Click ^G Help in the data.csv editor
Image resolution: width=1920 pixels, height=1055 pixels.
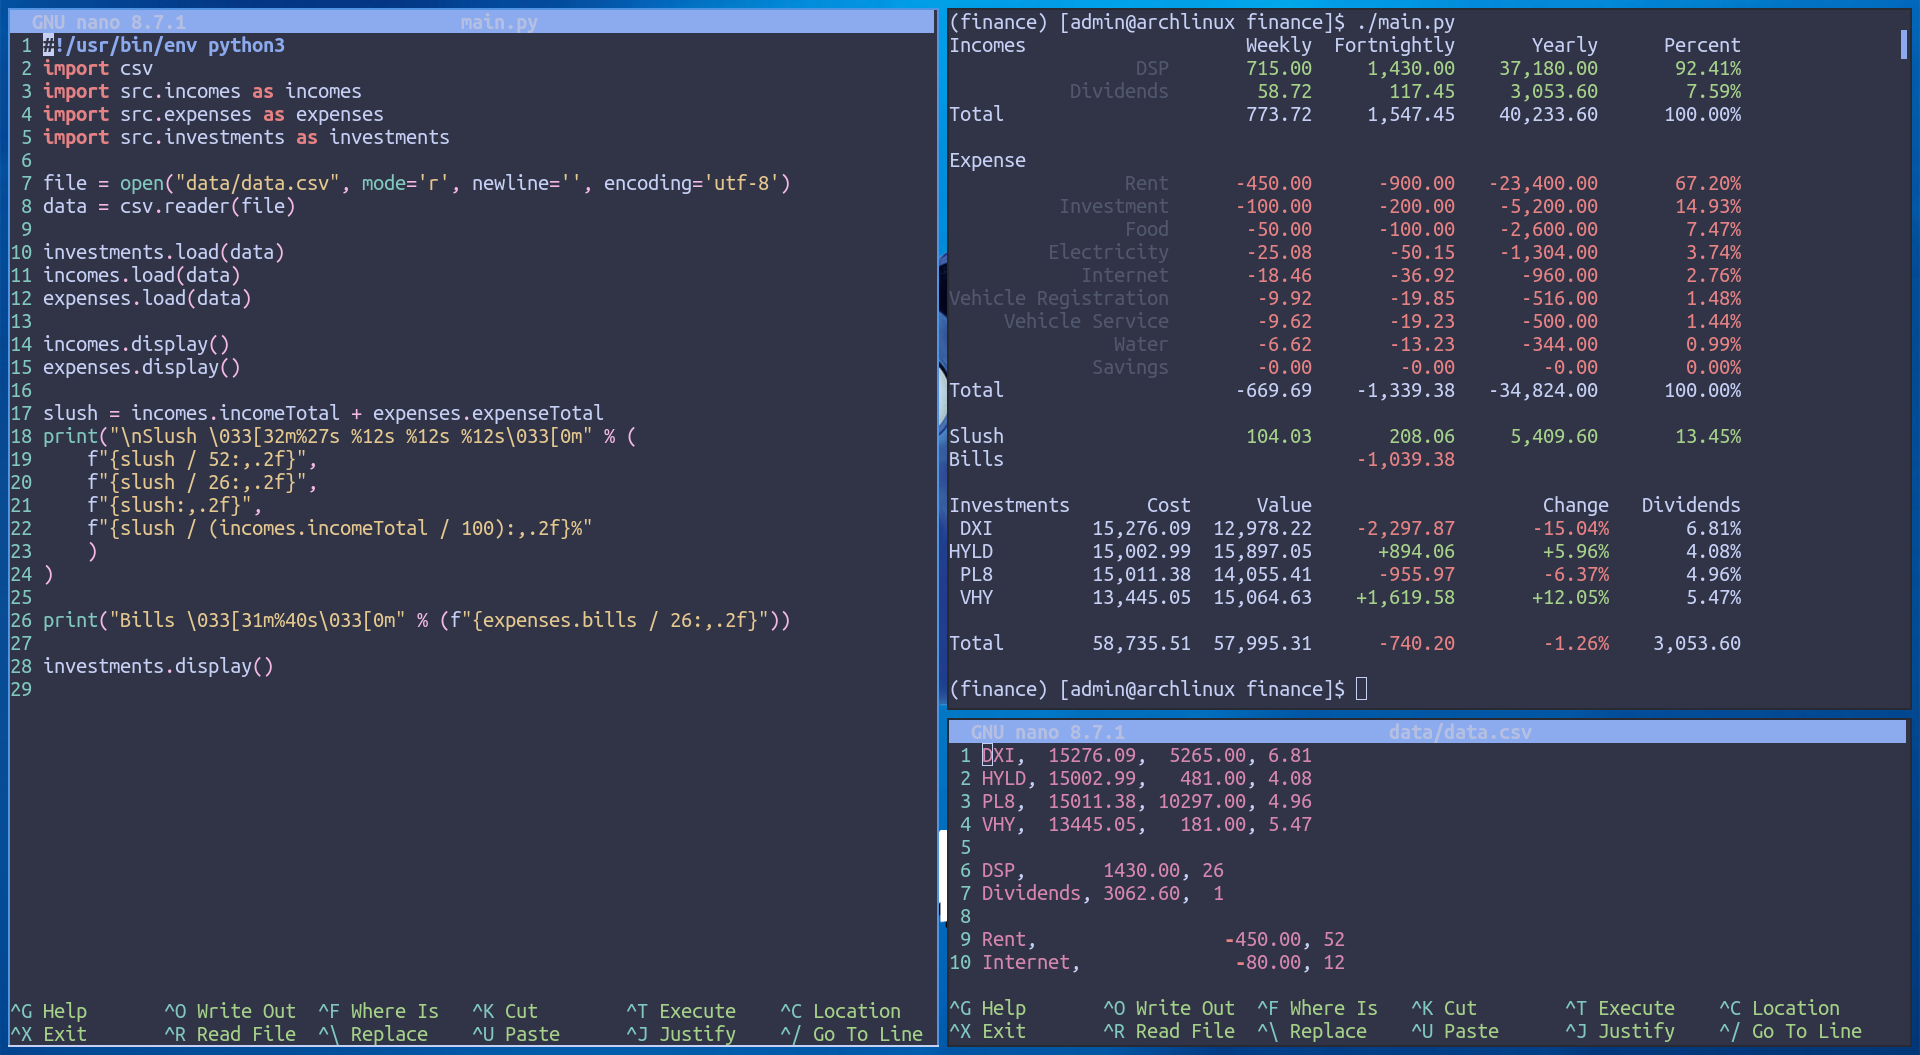[988, 1008]
